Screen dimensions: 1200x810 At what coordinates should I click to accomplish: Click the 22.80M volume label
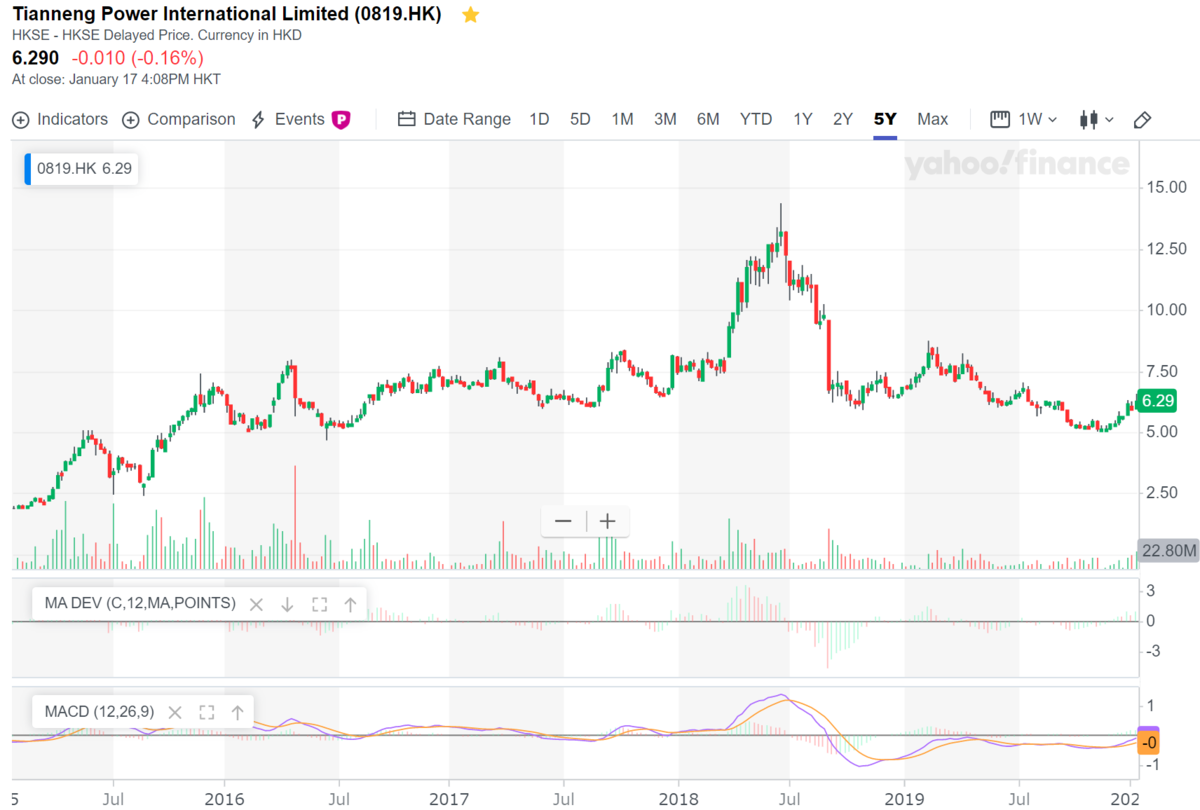tap(1167, 551)
